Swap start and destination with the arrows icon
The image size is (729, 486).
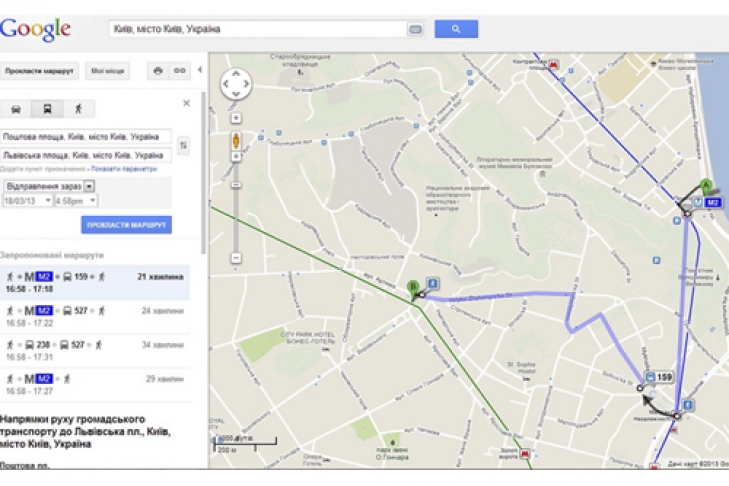point(184,146)
